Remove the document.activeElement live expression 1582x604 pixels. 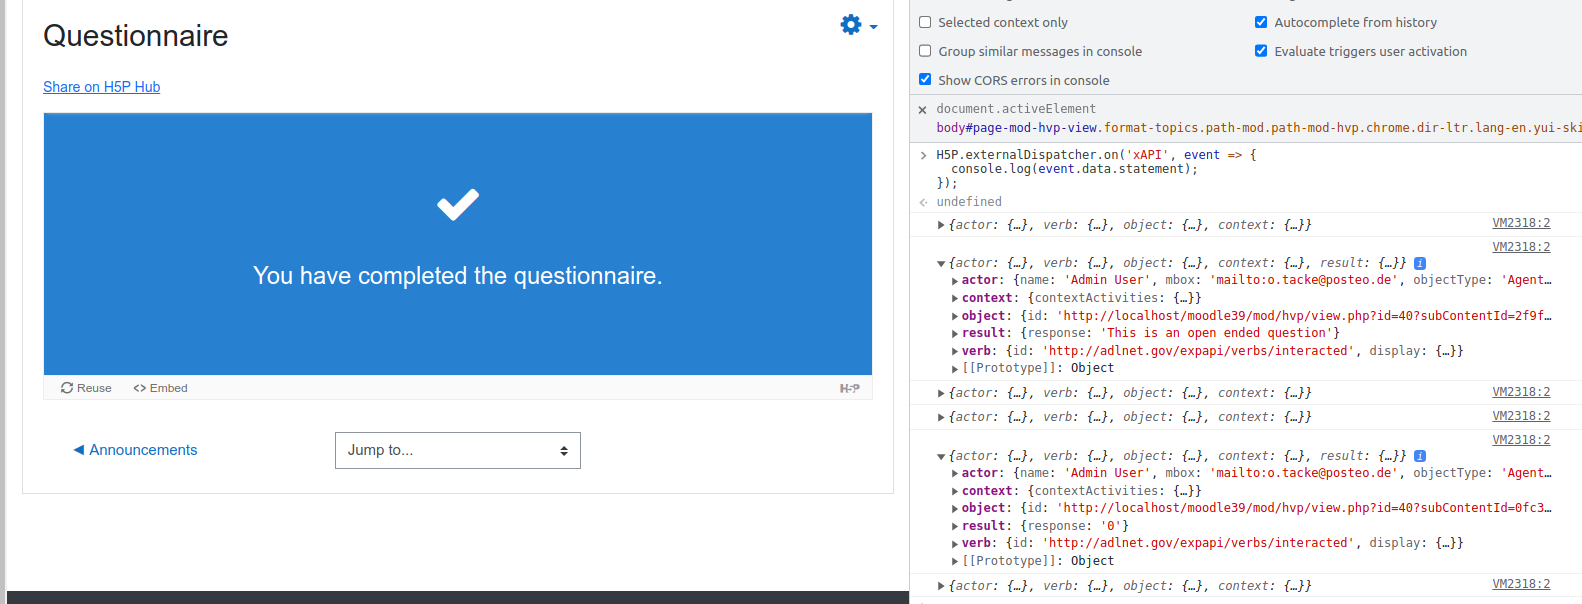coord(922,110)
